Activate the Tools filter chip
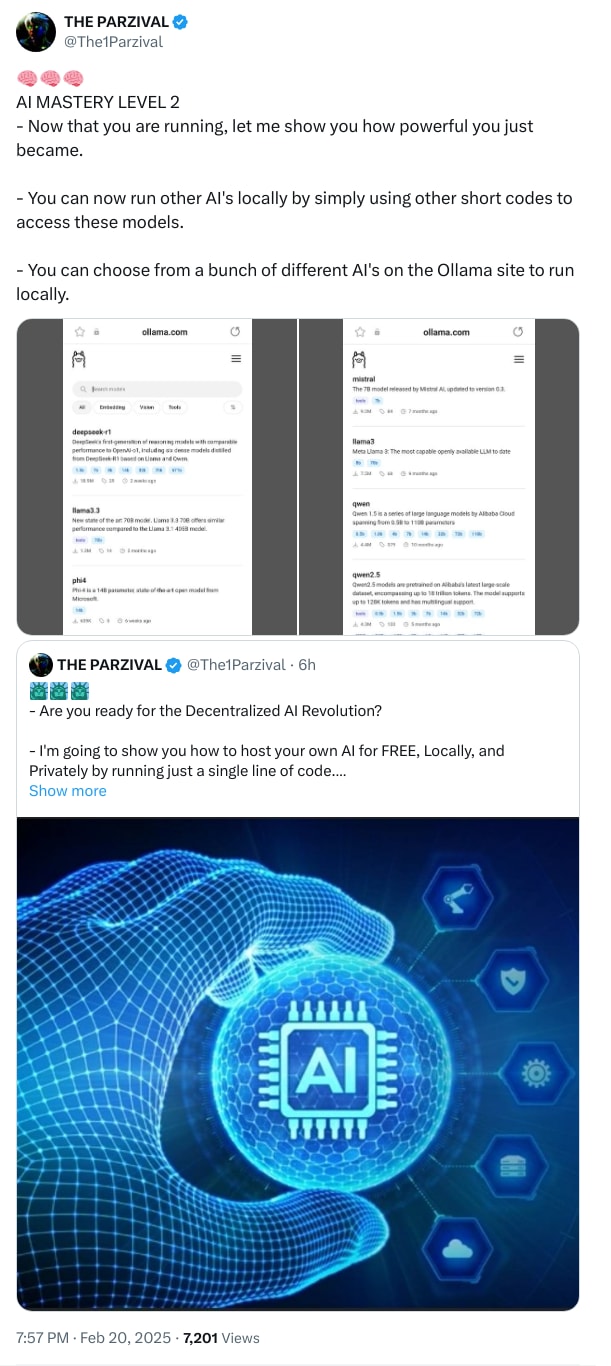 tap(174, 407)
